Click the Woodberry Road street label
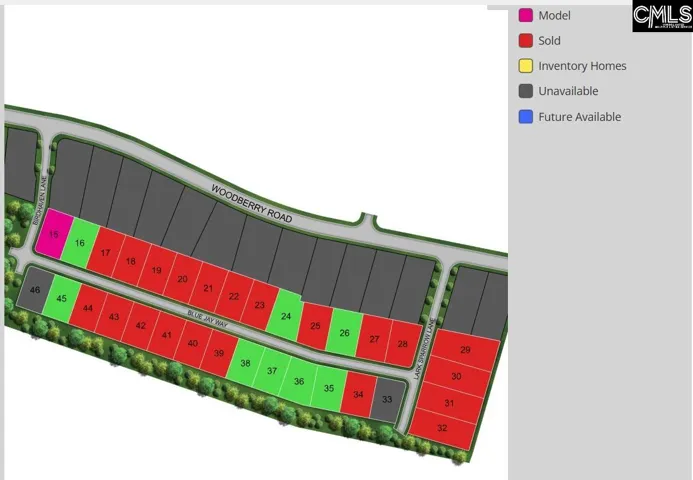Viewport: 693px width, 480px height. tap(251, 203)
